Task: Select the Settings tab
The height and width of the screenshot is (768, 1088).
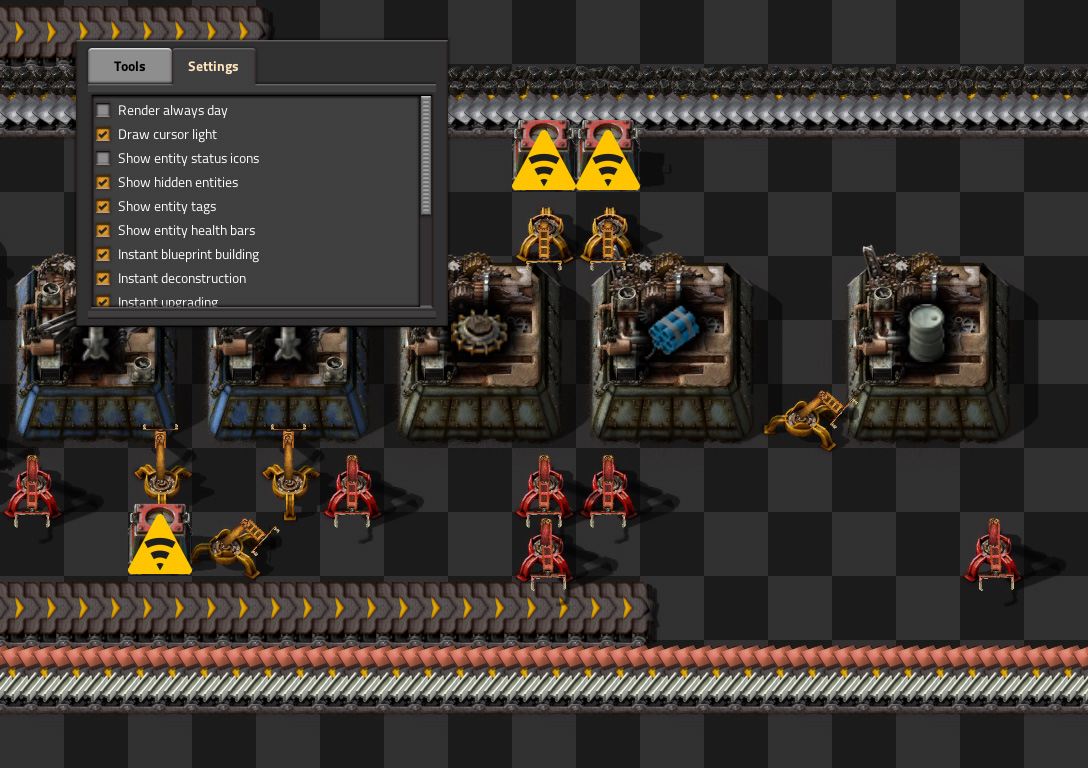Action: pyautogui.click(x=213, y=66)
